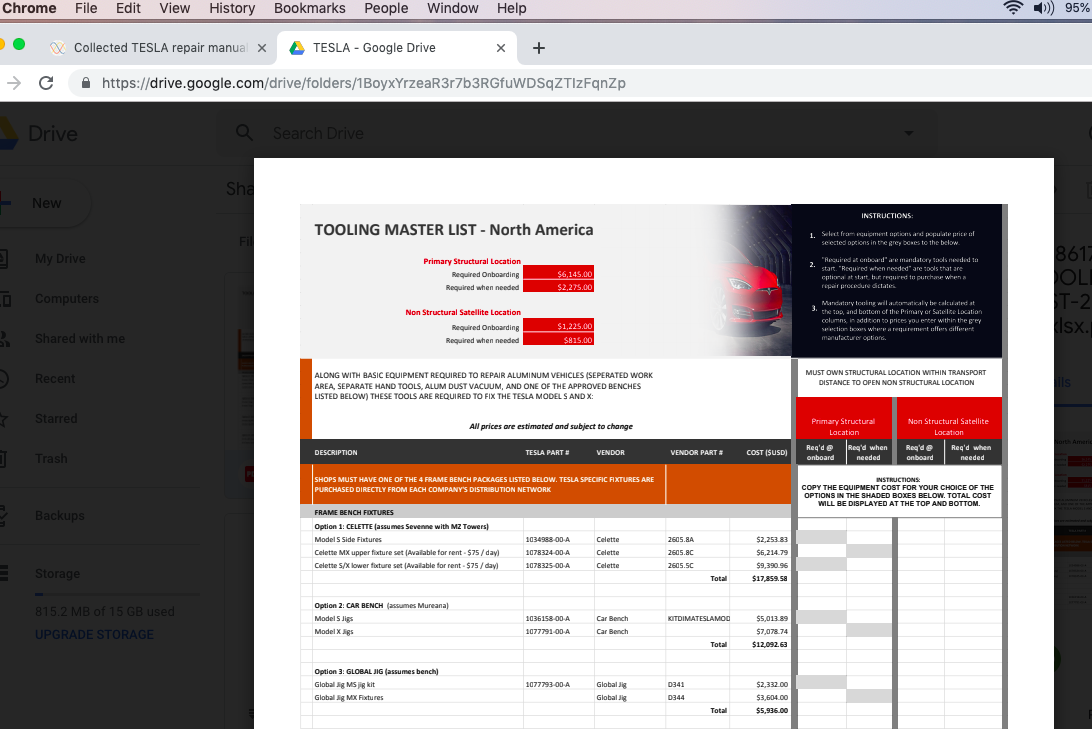Close the TESLA - Google Drive tab
The width and height of the screenshot is (1092, 729).
coord(501,48)
